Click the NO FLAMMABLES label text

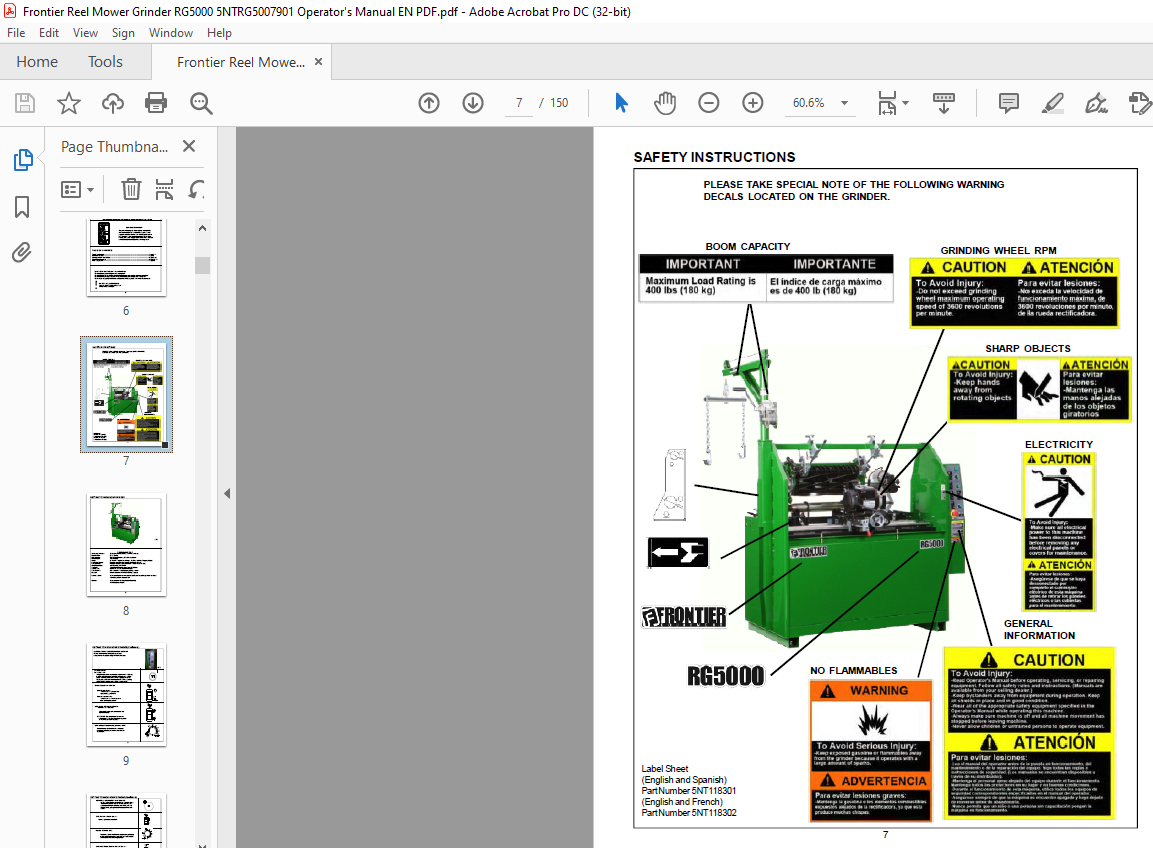point(854,671)
